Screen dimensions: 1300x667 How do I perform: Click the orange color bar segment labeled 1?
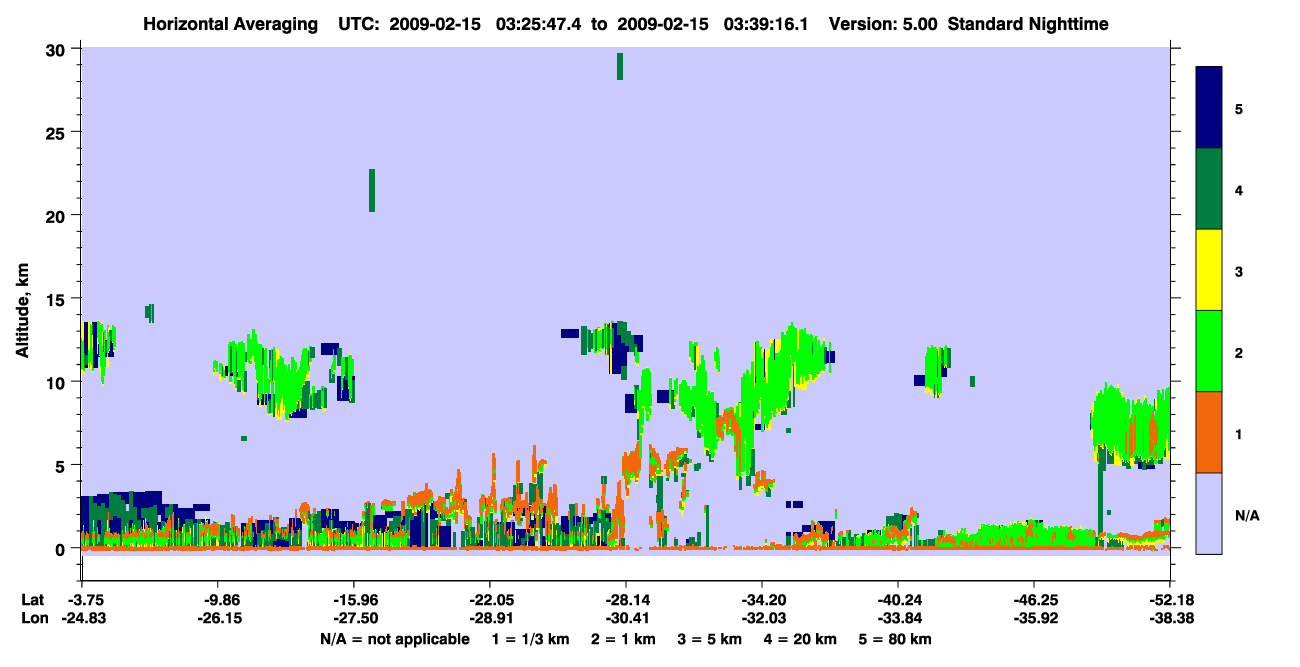tap(1209, 432)
